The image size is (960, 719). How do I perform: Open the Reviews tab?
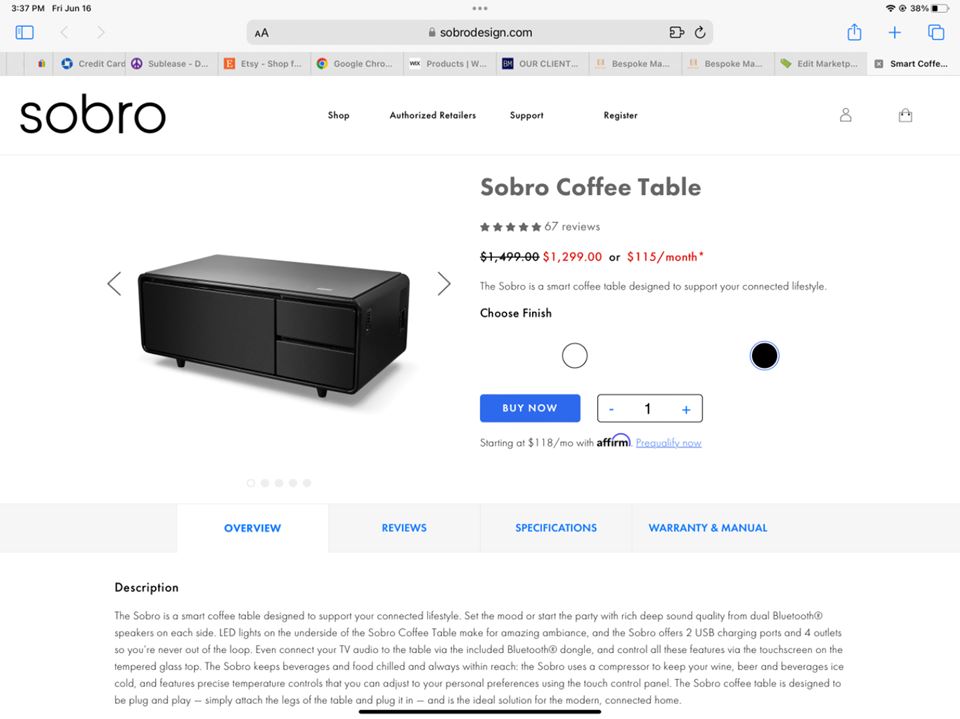404,528
